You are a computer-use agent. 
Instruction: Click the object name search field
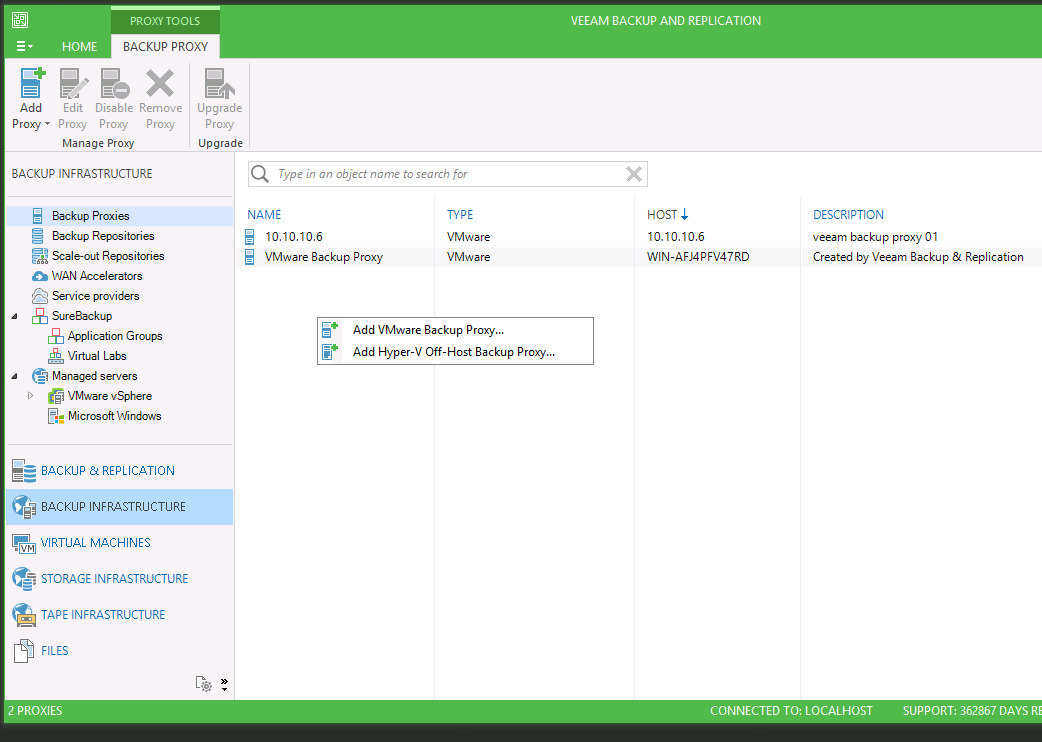point(447,174)
